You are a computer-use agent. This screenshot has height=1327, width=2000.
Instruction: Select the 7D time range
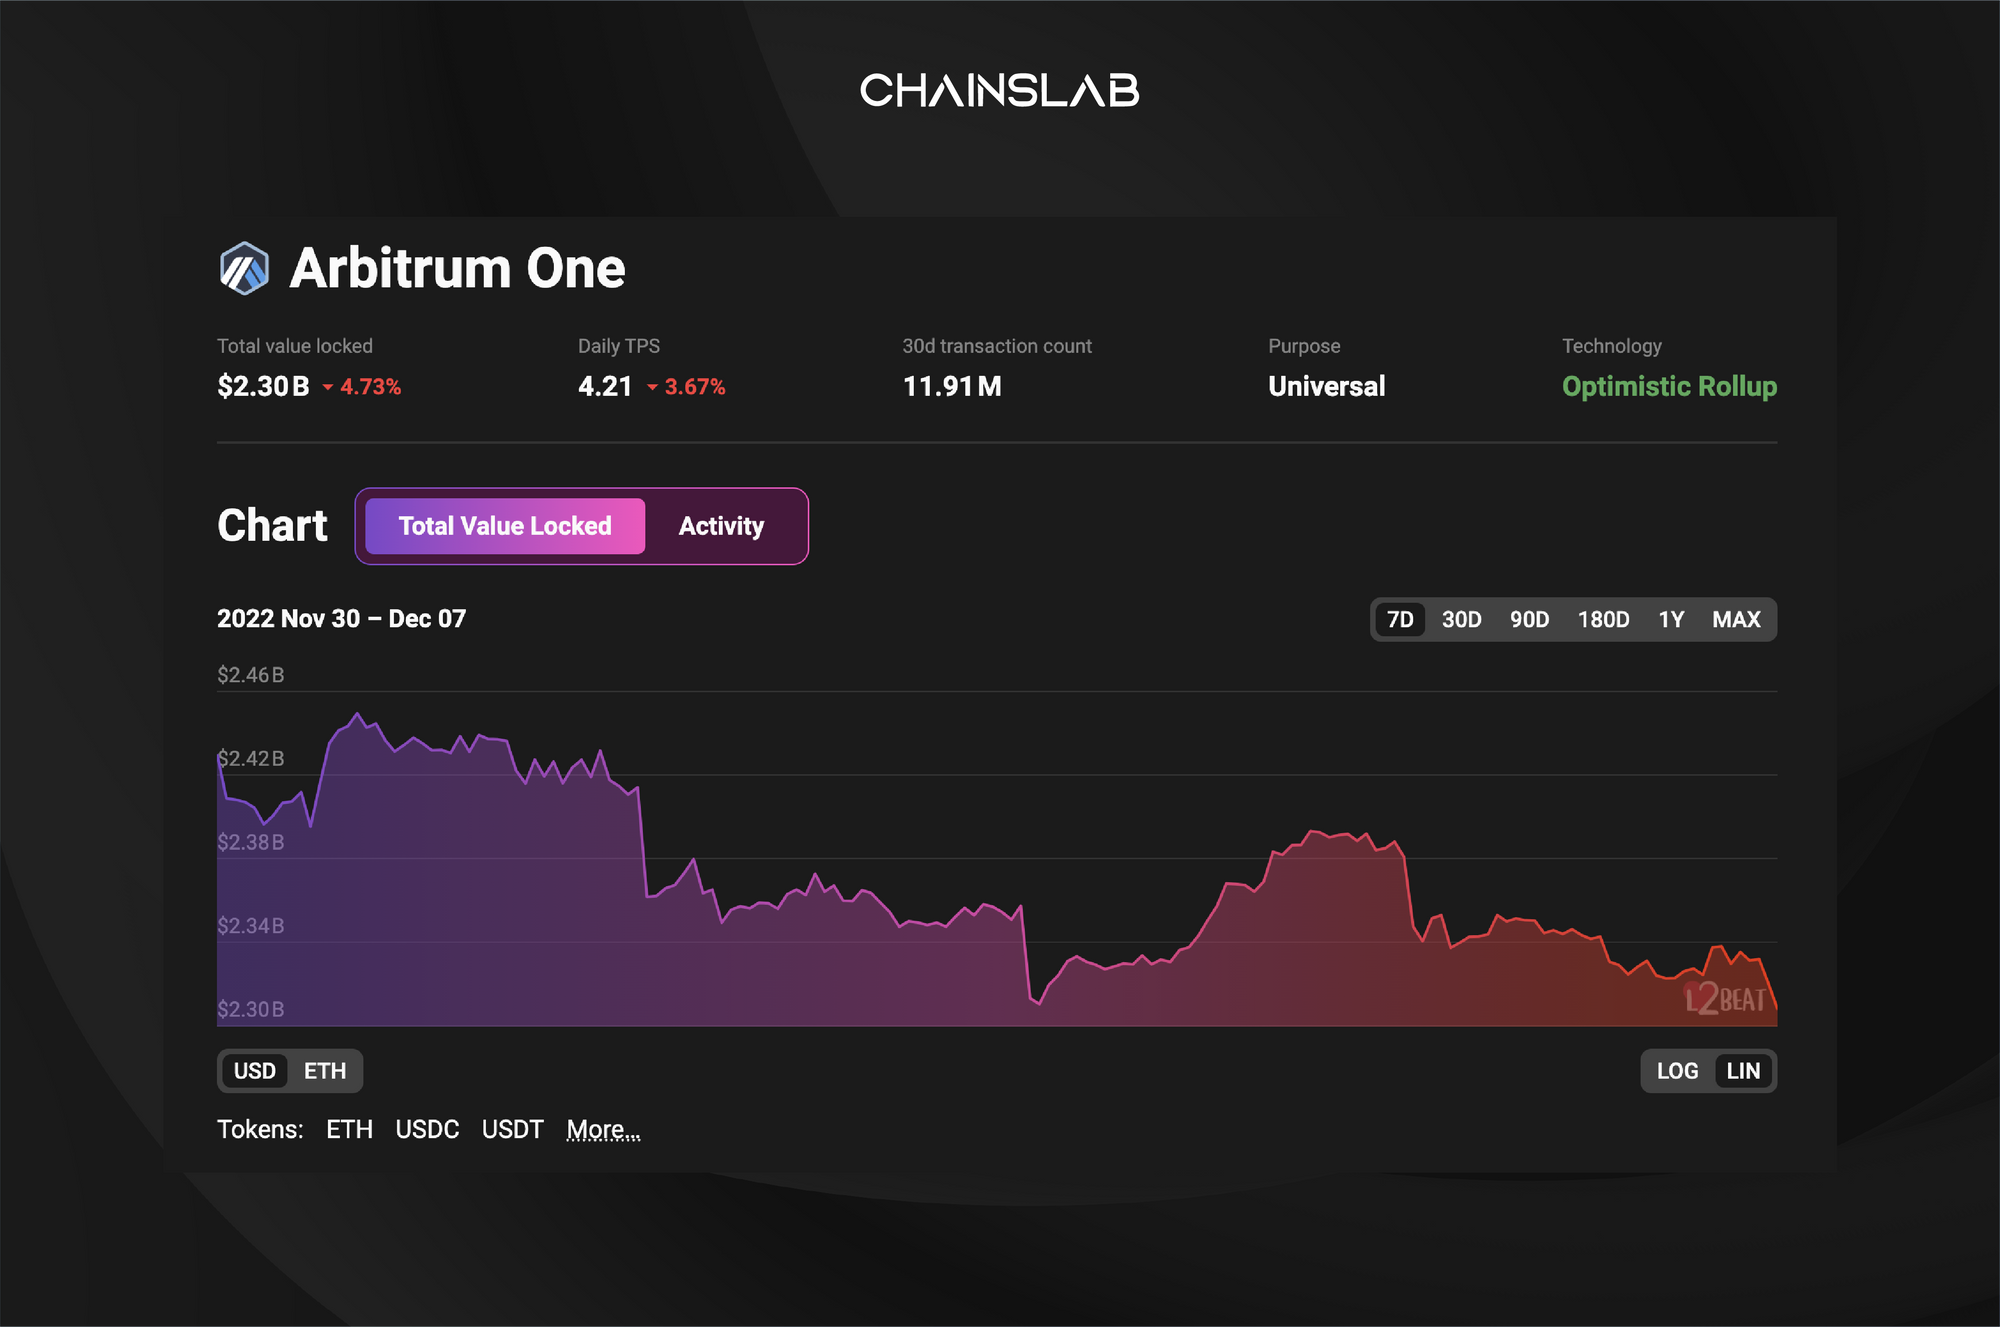tap(1400, 620)
